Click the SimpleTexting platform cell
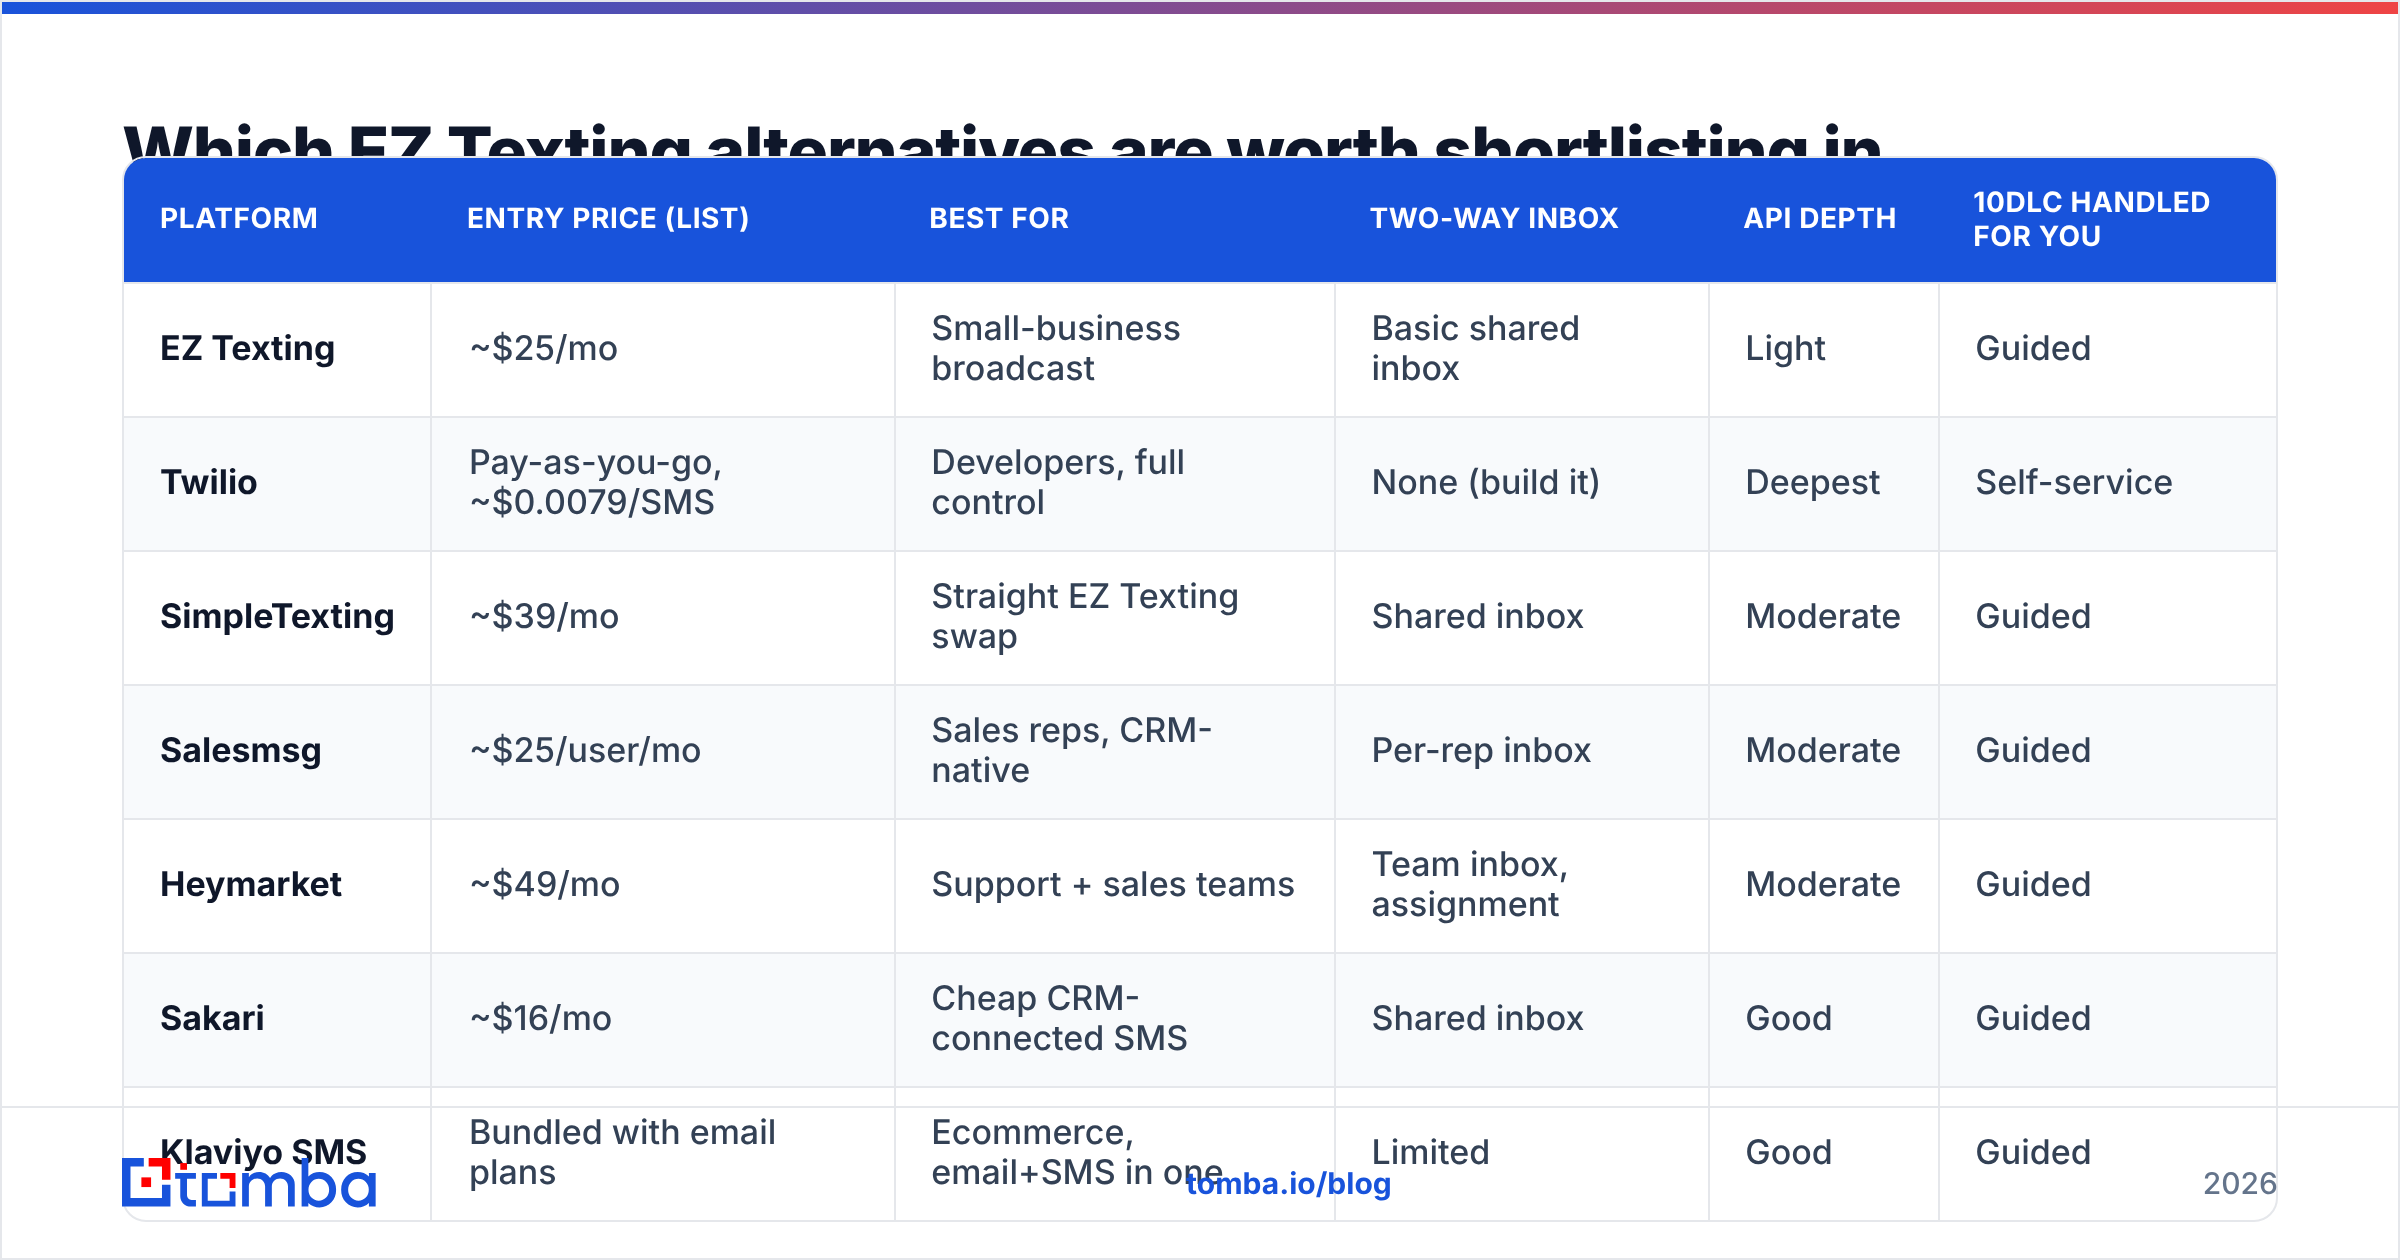The image size is (2400, 1260). click(277, 616)
